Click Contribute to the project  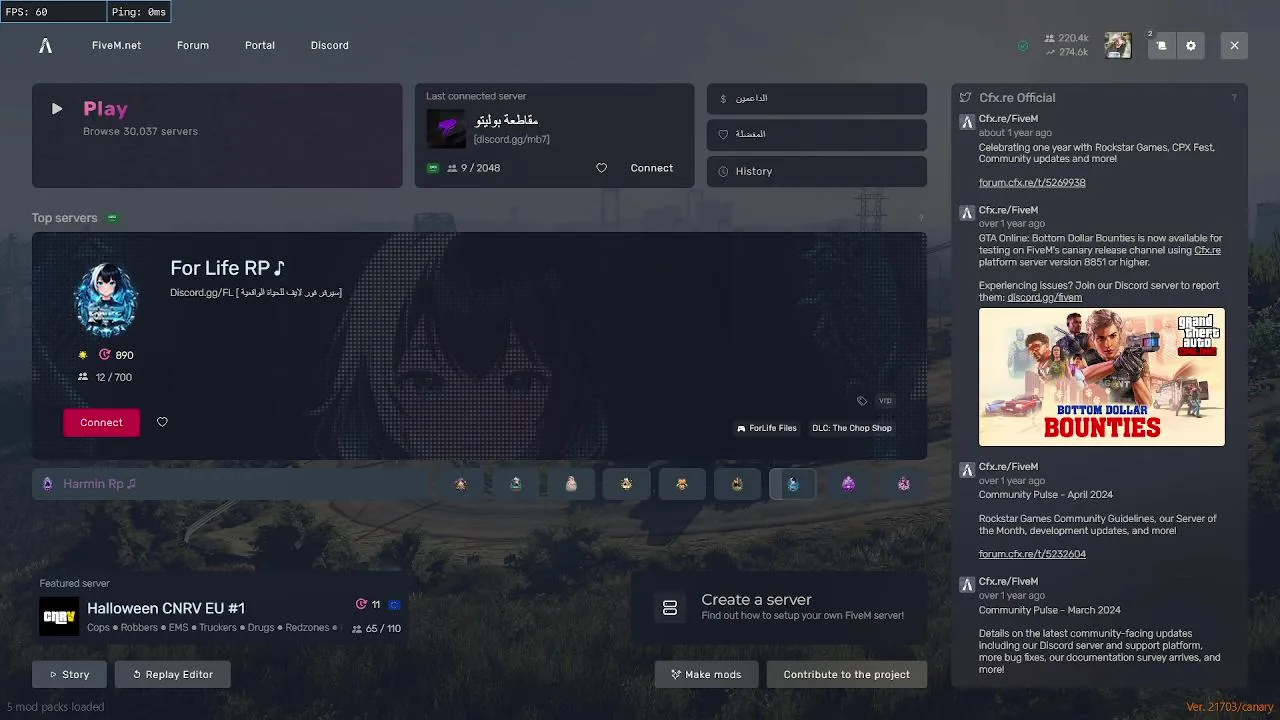(x=846, y=674)
